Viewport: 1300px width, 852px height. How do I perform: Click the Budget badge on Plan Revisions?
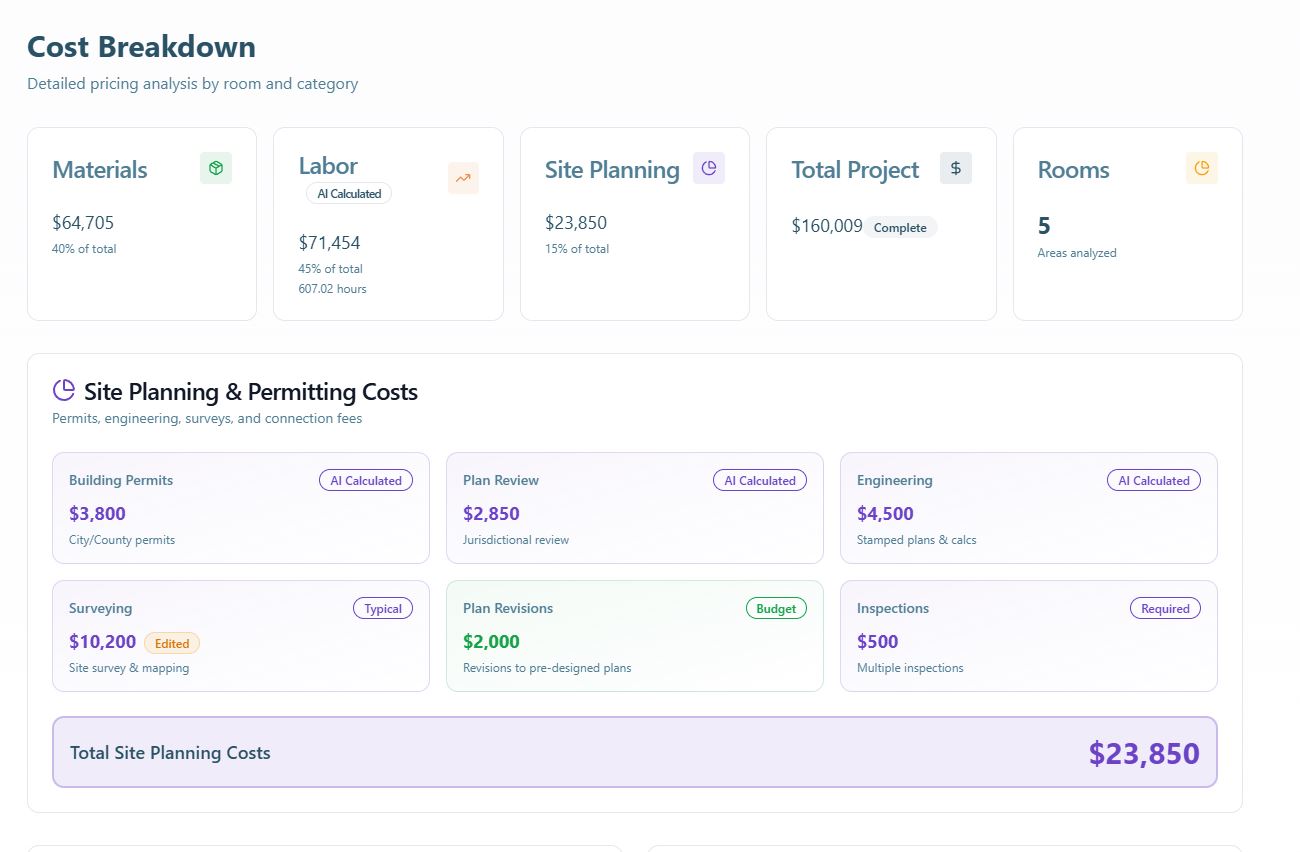[776, 608]
